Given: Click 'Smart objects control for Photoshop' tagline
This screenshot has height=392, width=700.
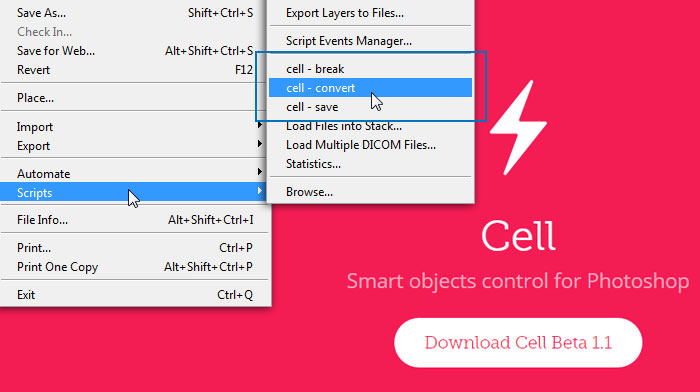Looking at the screenshot, I should 518,281.
